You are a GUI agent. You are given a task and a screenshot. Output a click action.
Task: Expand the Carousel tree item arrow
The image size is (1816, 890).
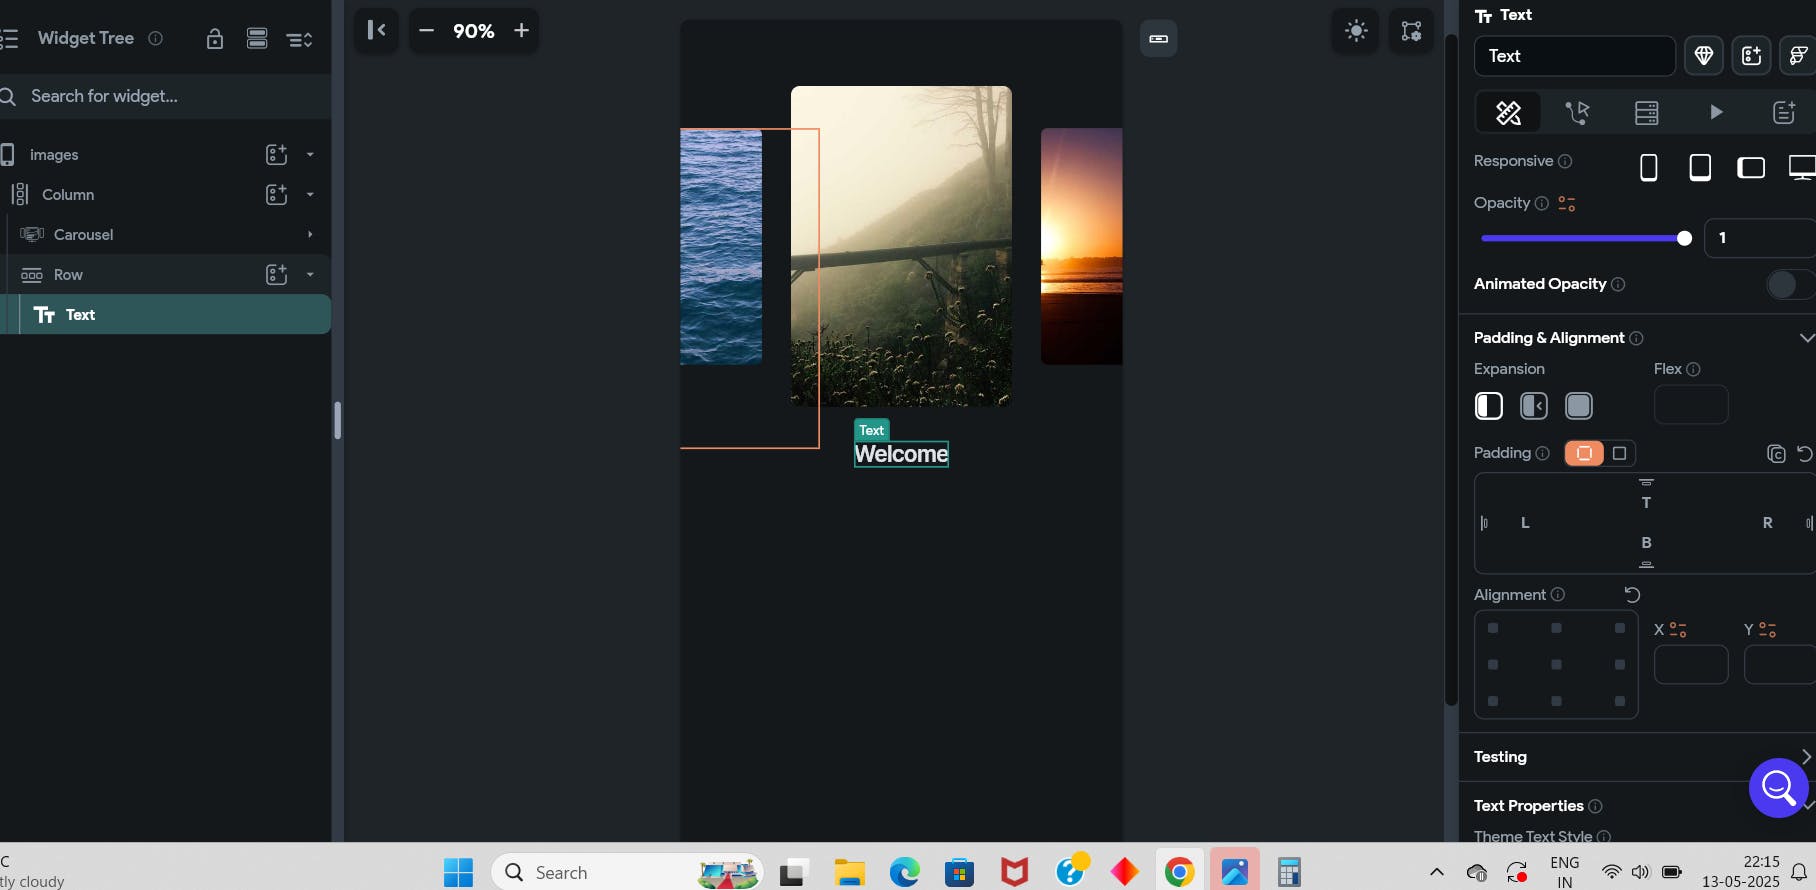(310, 235)
